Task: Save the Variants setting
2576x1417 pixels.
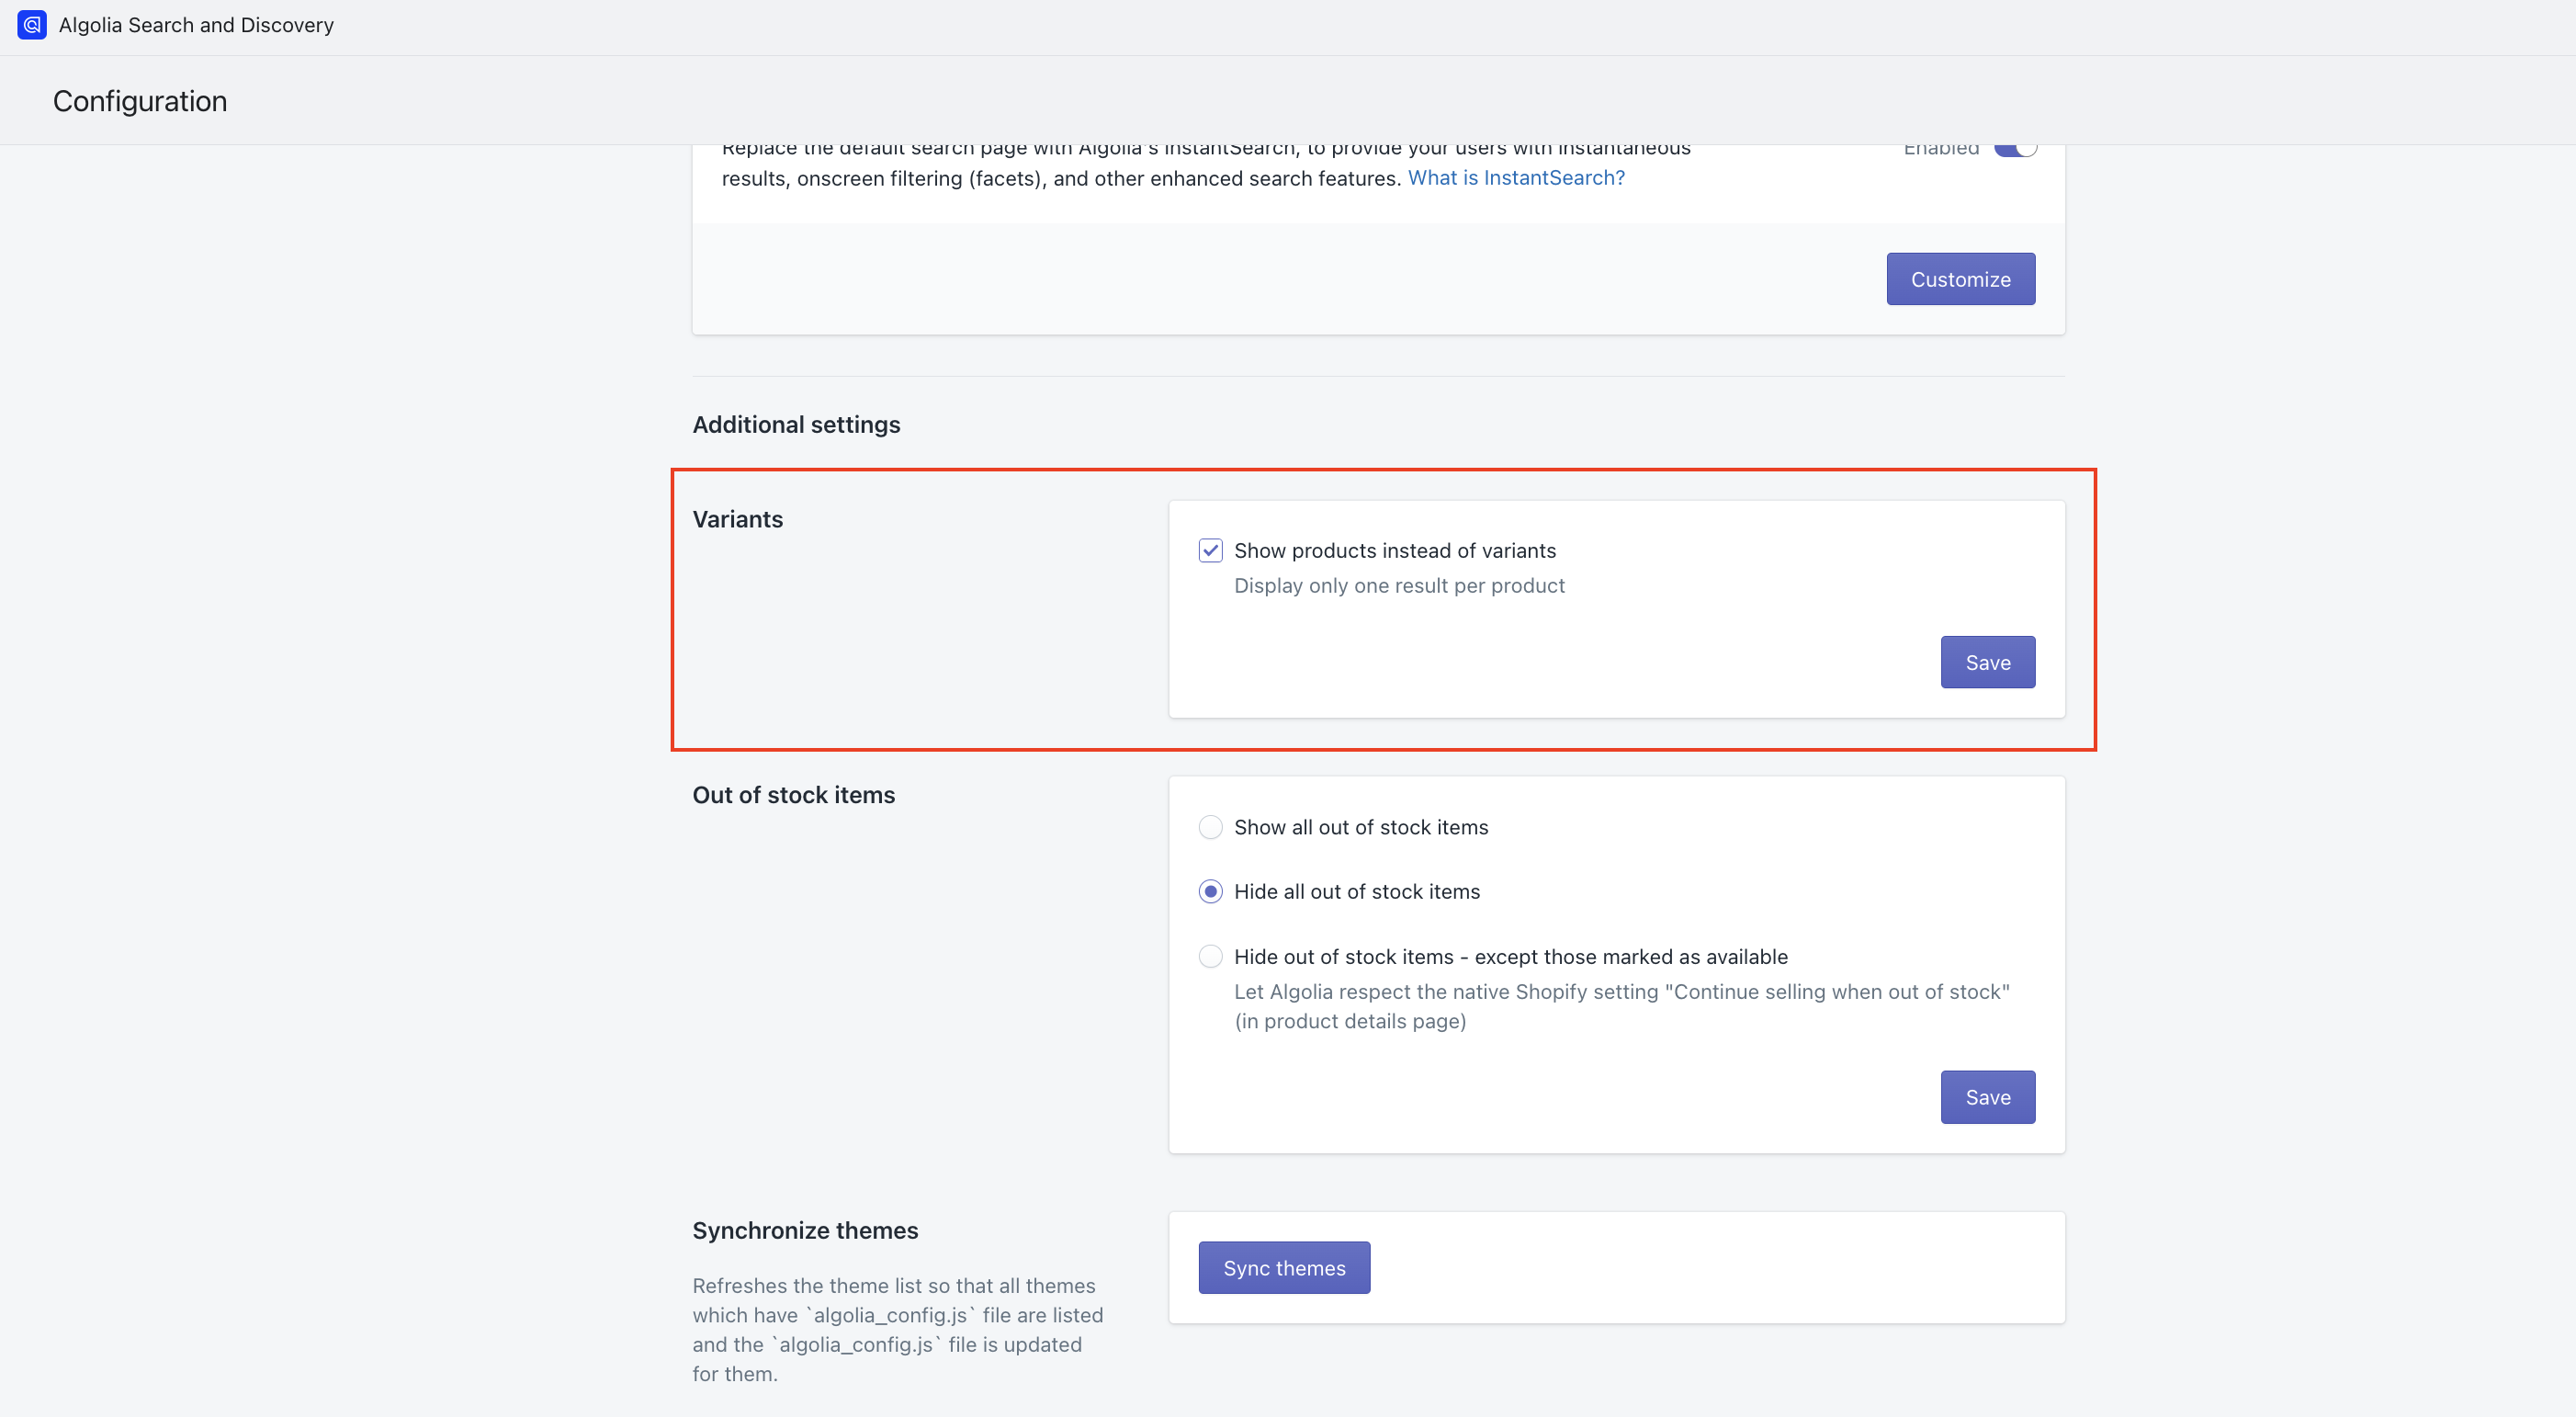Action: pos(1987,662)
